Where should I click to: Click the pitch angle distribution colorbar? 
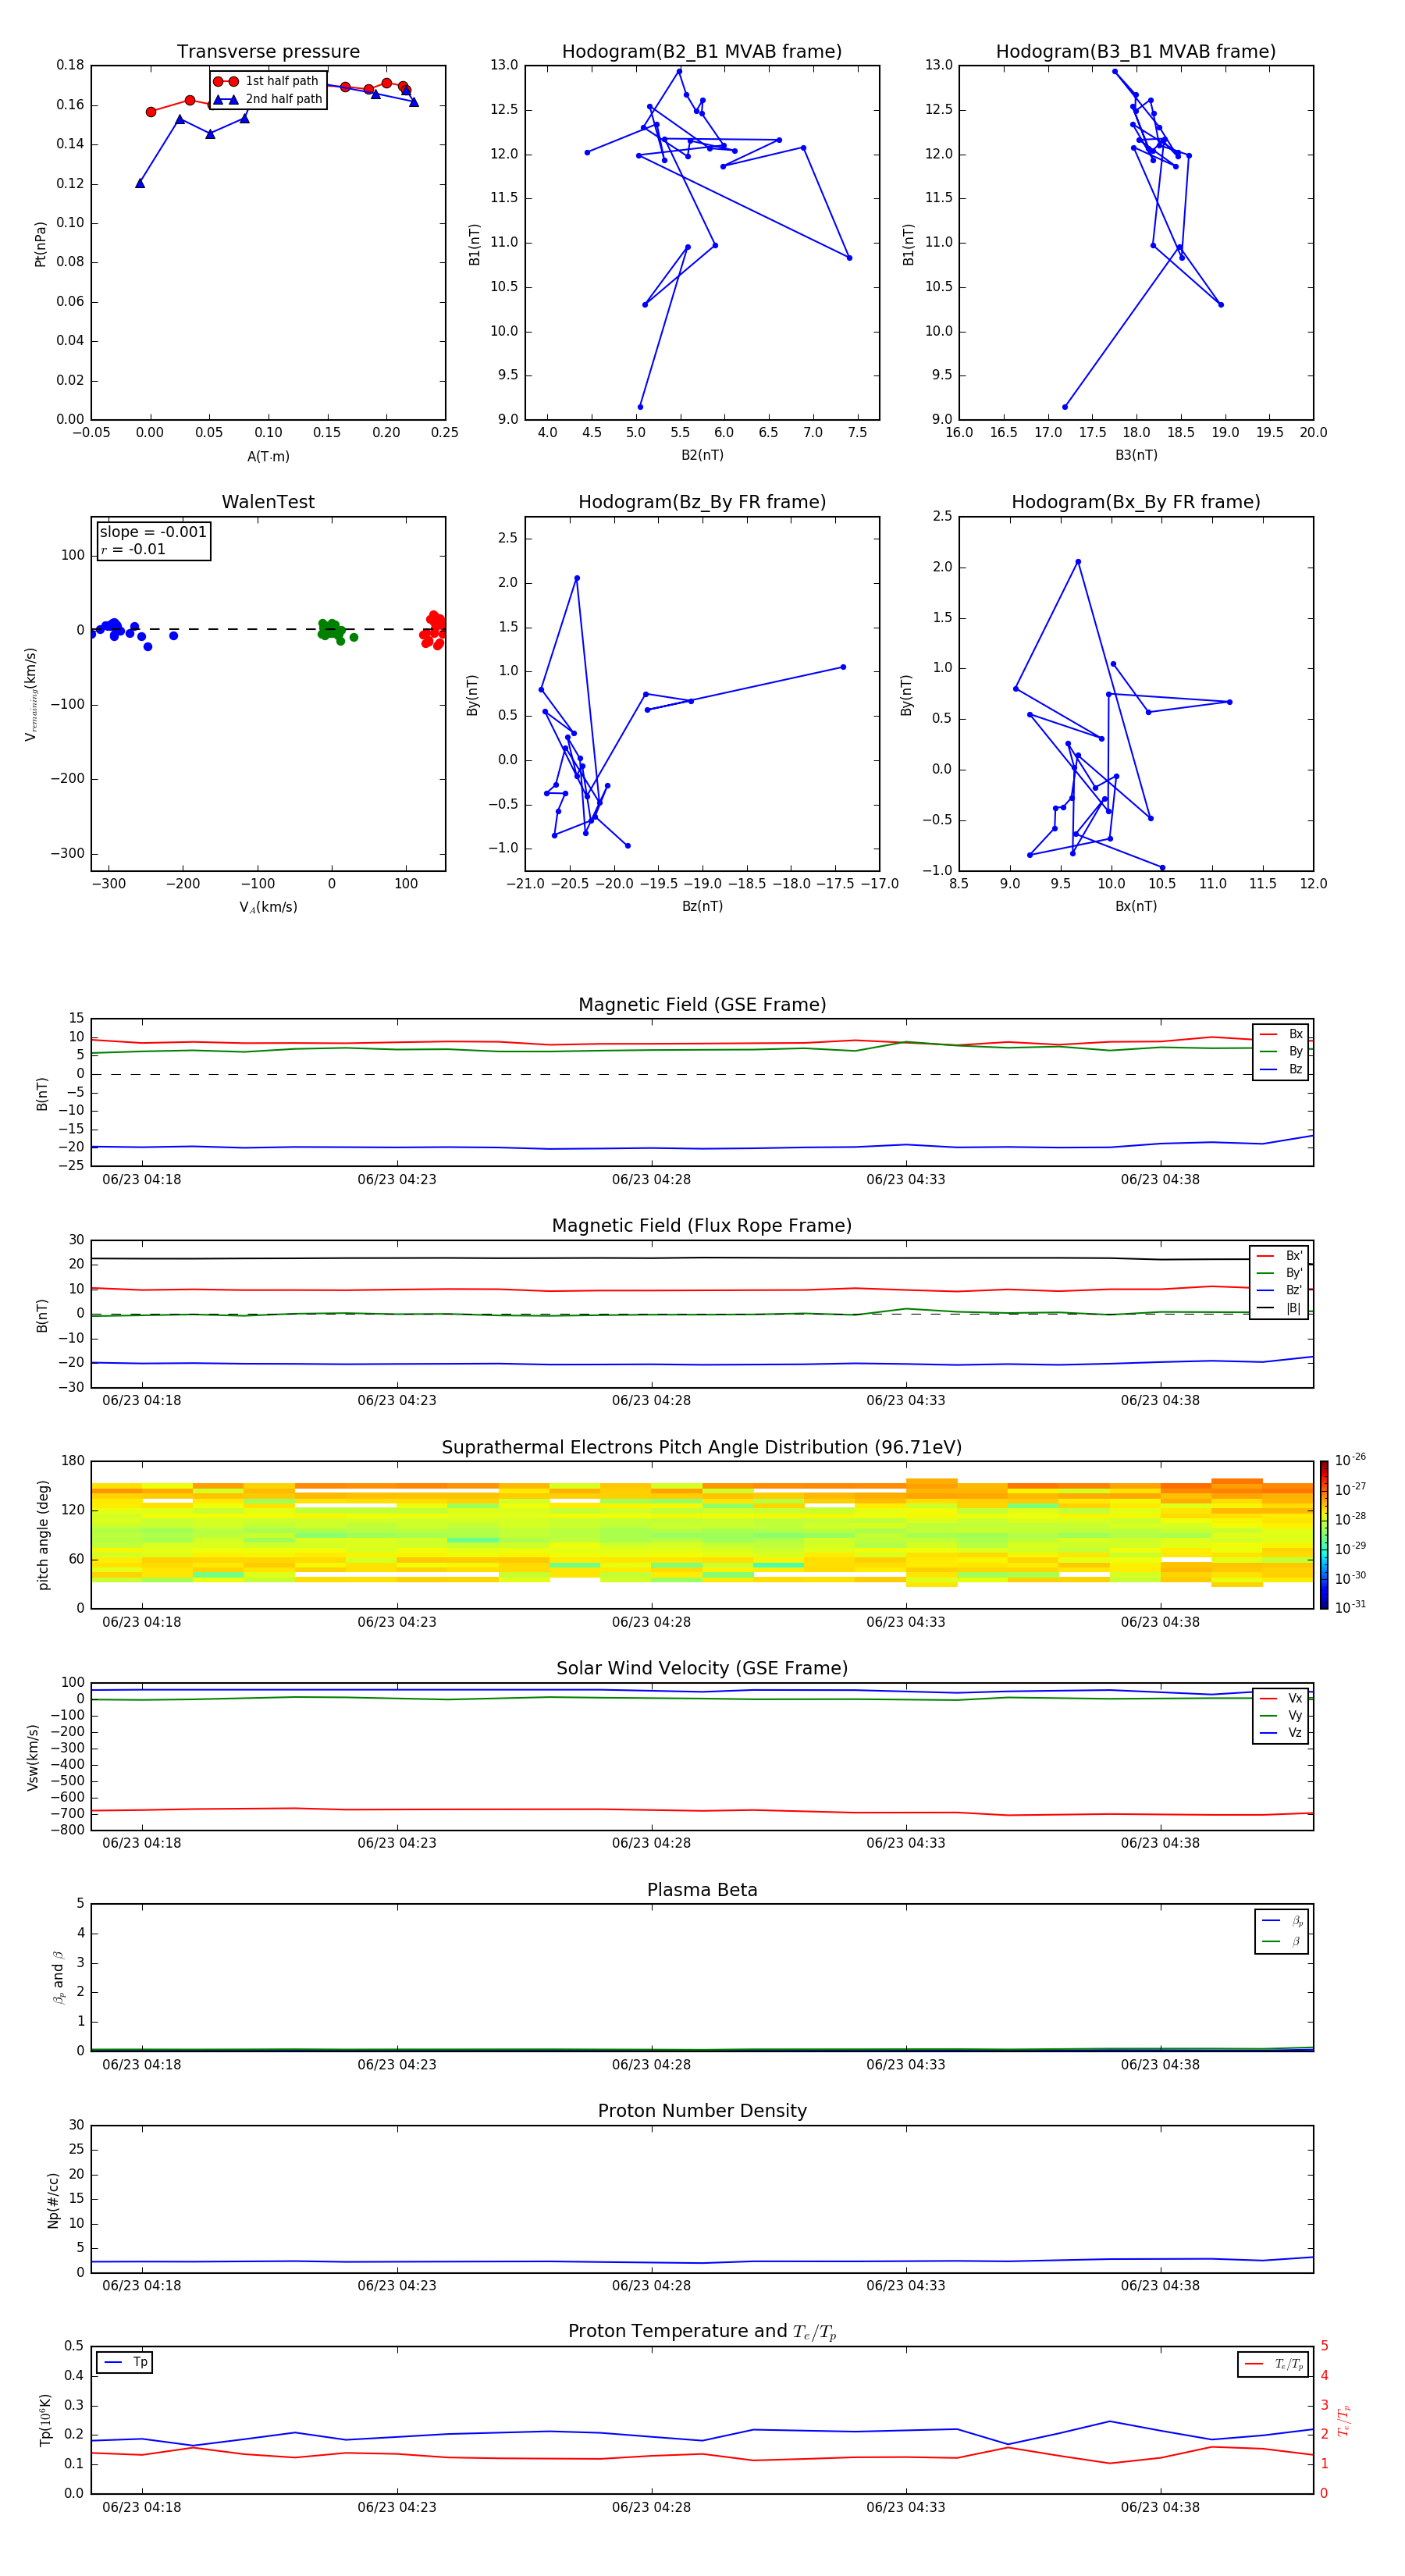click(1324, 1535)
